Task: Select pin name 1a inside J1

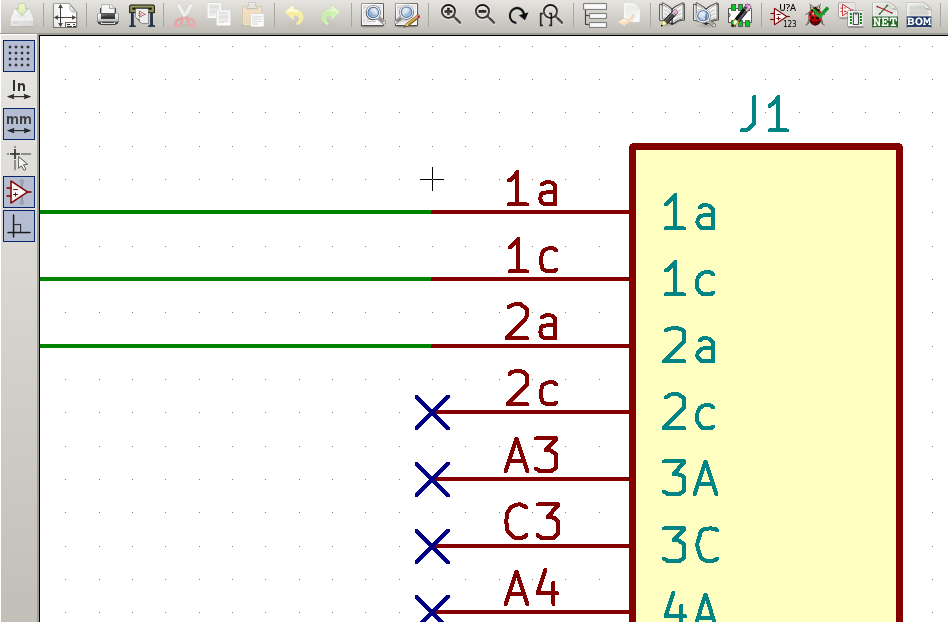Action: (689, 212)
